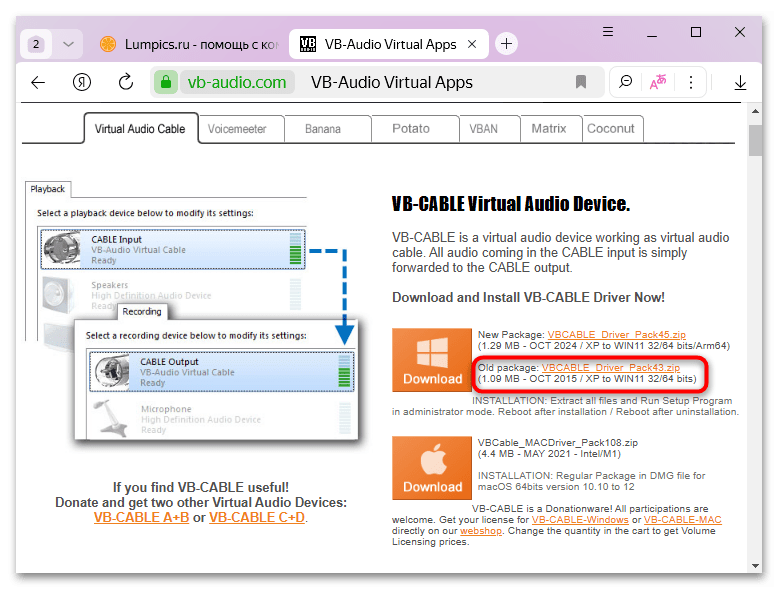778x589 pixels.
Task: Click the Microphone device in illustration
Action: tap(221, 419)
